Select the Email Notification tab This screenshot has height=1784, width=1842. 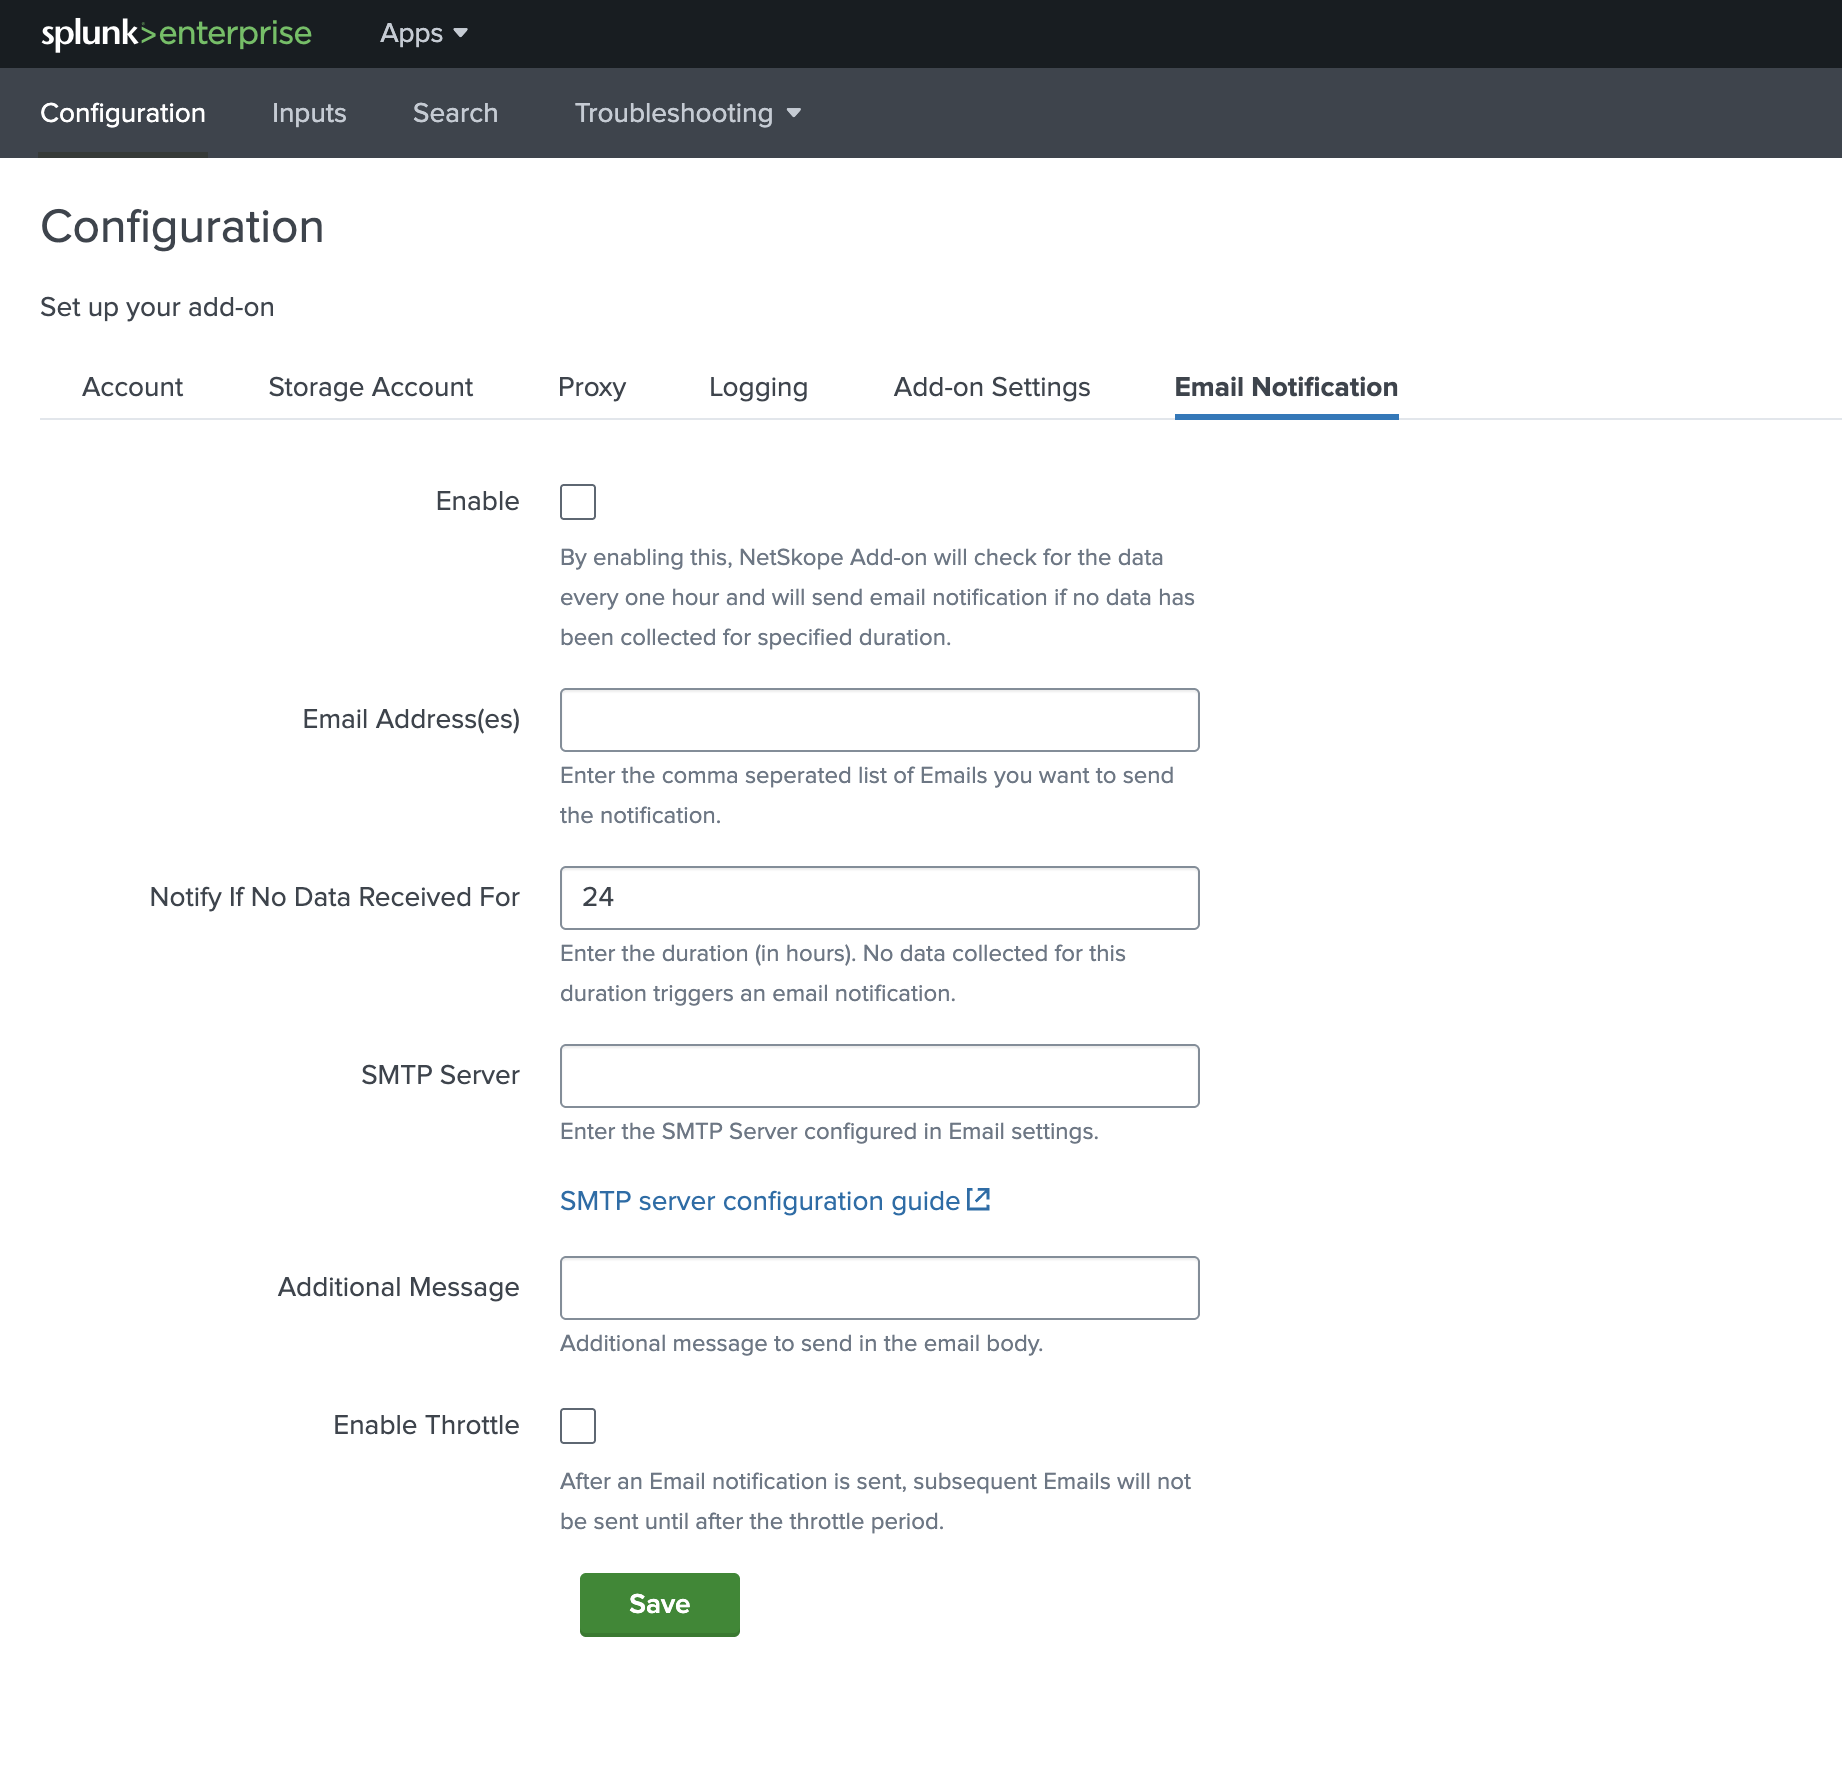(1286, 387)
